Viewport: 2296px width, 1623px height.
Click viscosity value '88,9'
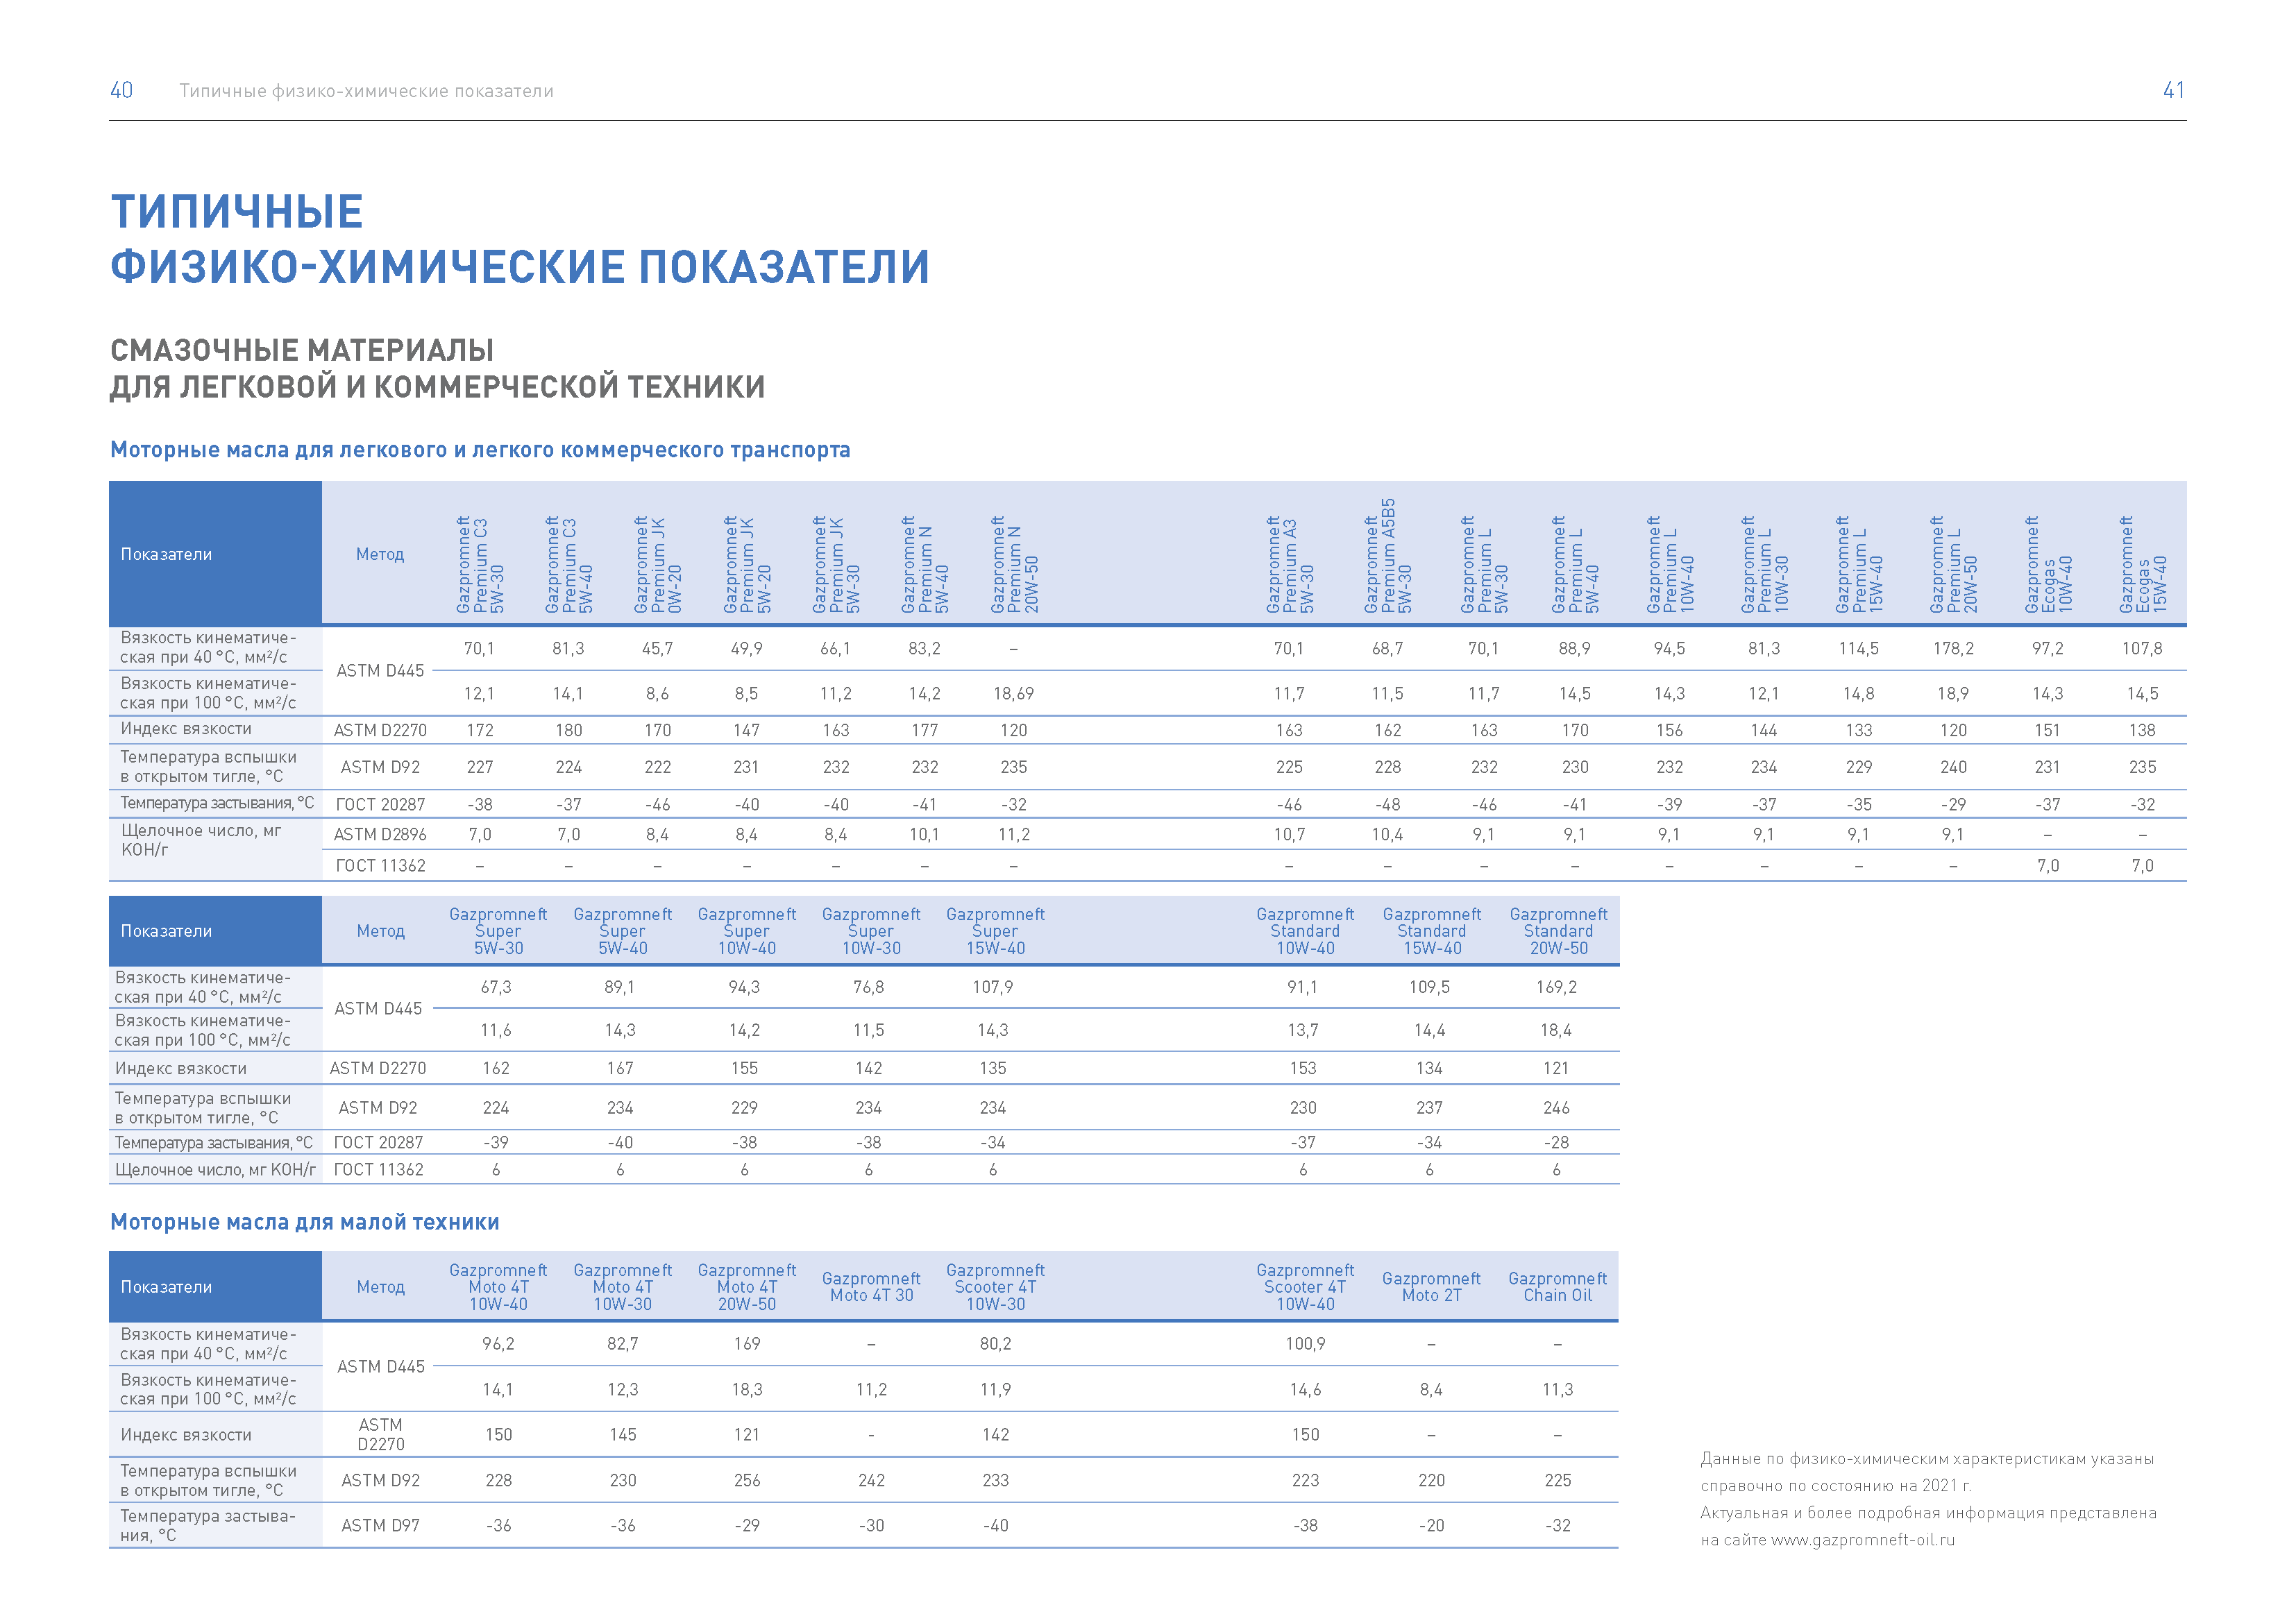pos(1574,648)
